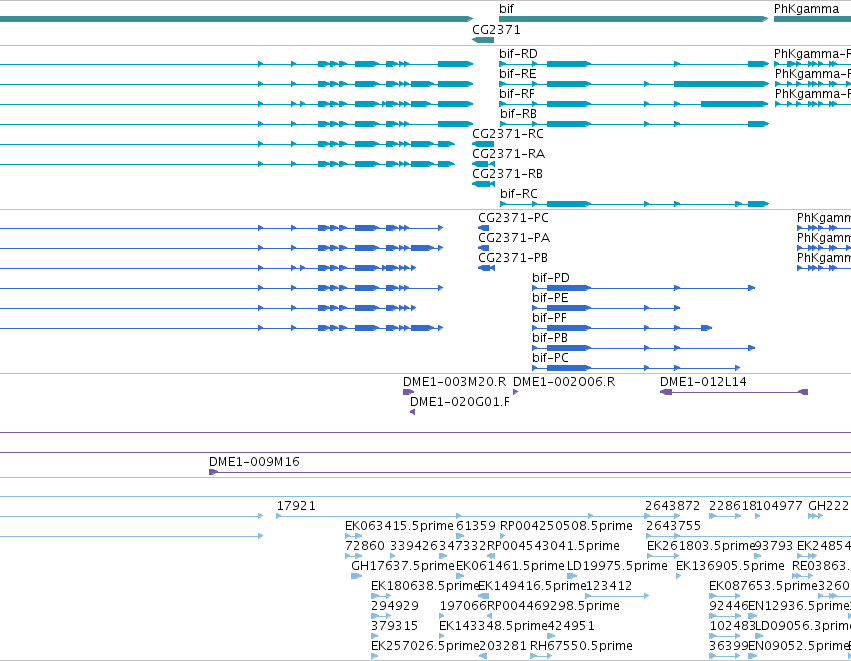This screenshot has height=661, width=851.
Task: Select the PhKgamma gene label
Action: [806, 9]
